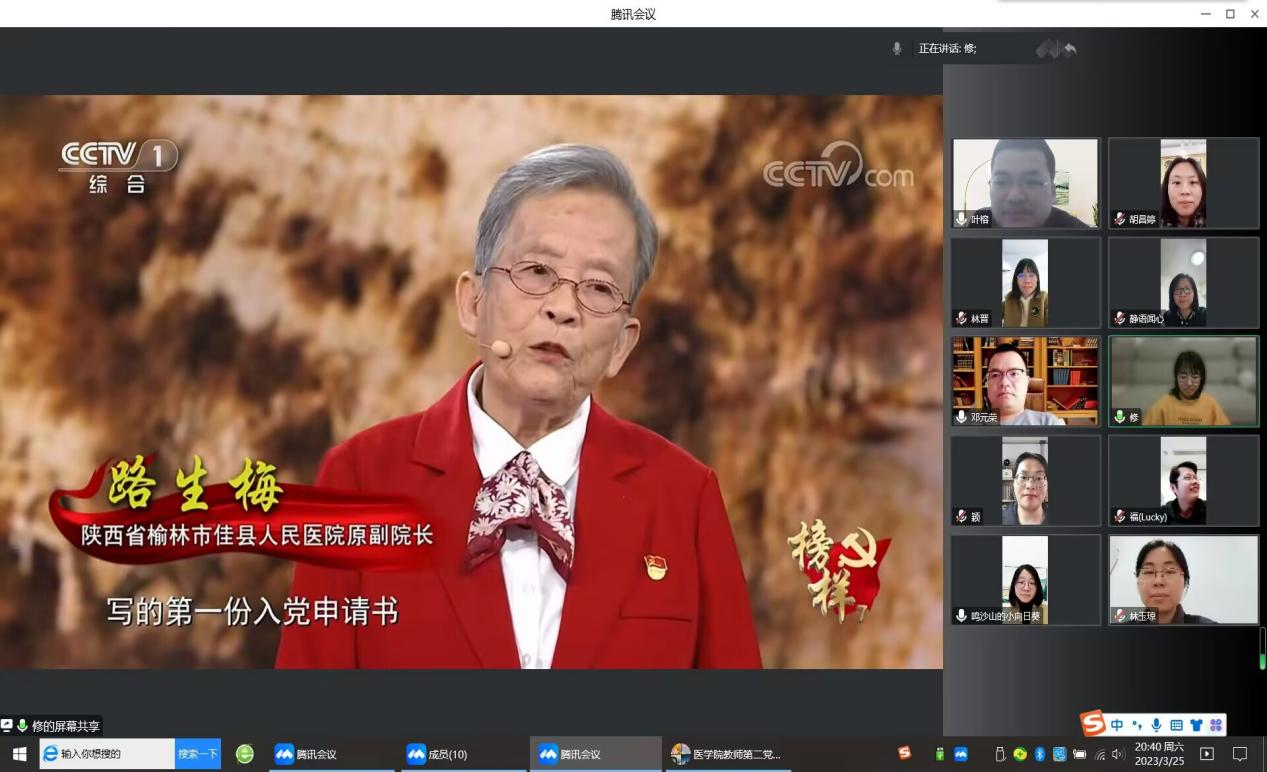Toggle punctuation mode in Sogou toolbar

tap(1137, 725)
